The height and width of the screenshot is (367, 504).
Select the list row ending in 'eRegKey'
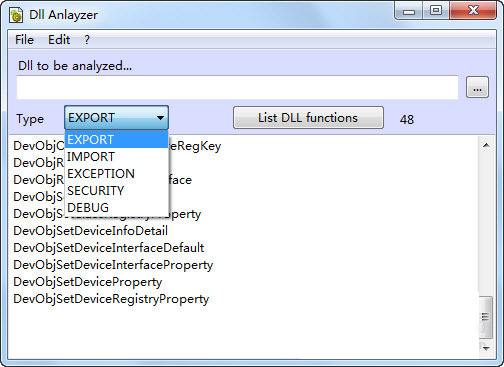(x=117, y=146)
